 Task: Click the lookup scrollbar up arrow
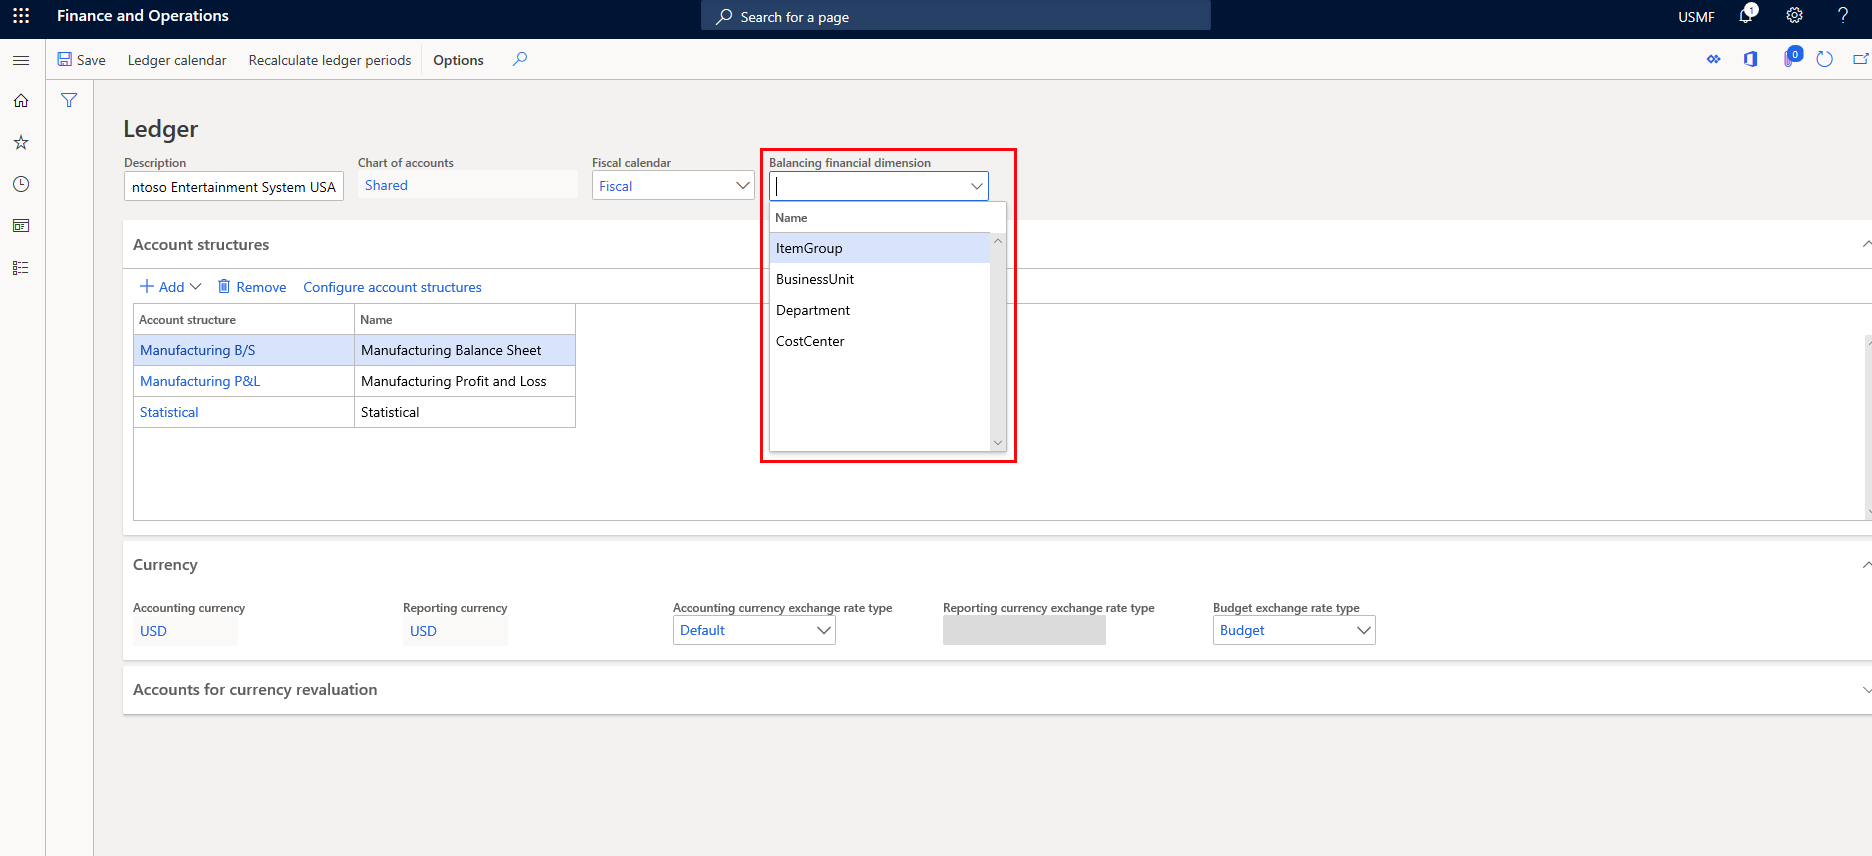[x=998, y=241]
